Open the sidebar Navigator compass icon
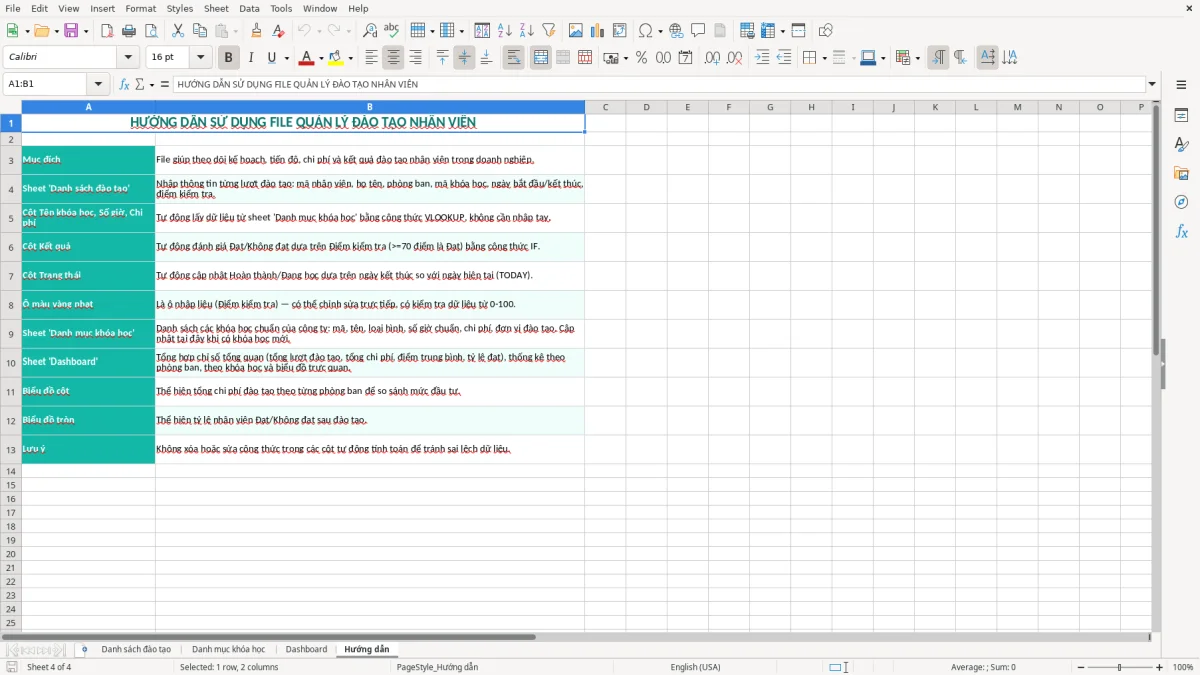Image resolution: width=1200 pixels, height=675 pixels. [1181, 202]
